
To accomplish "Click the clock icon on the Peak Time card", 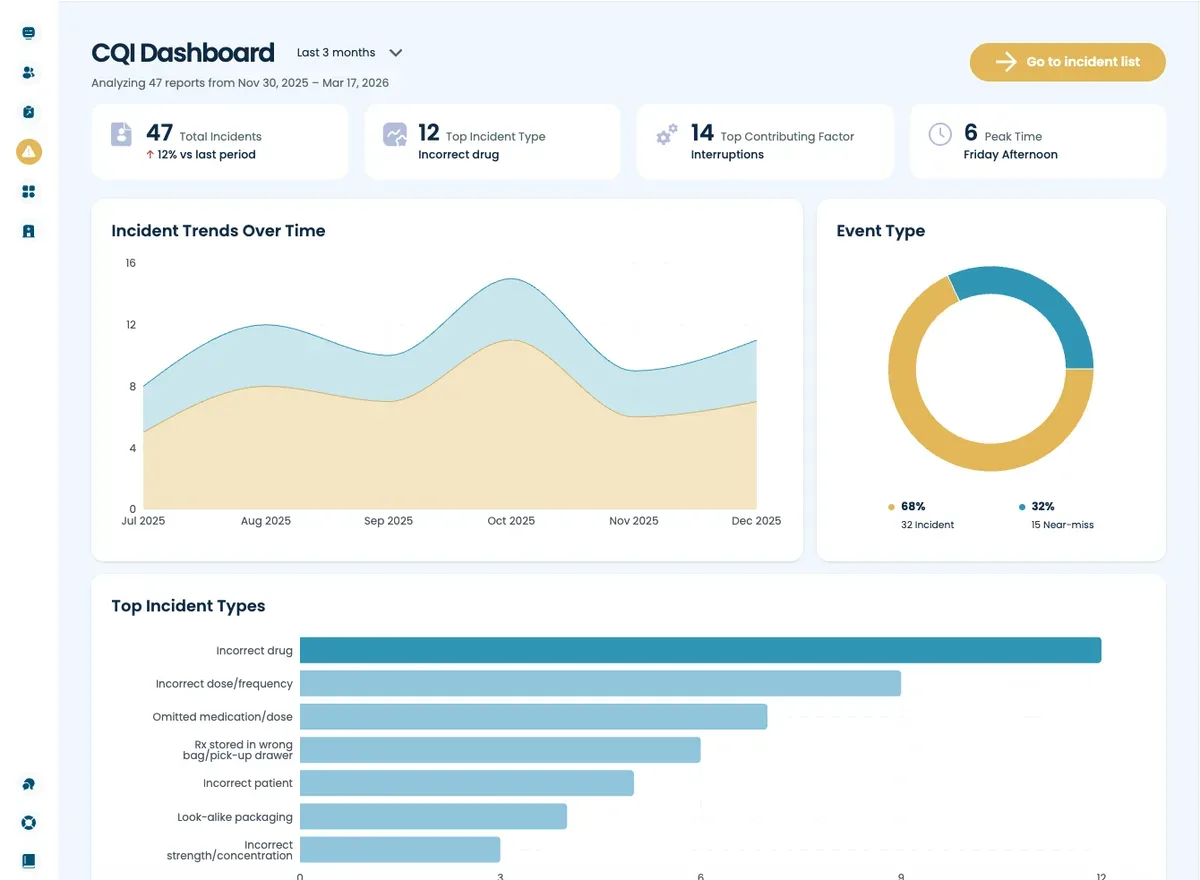I will [939, 132].
